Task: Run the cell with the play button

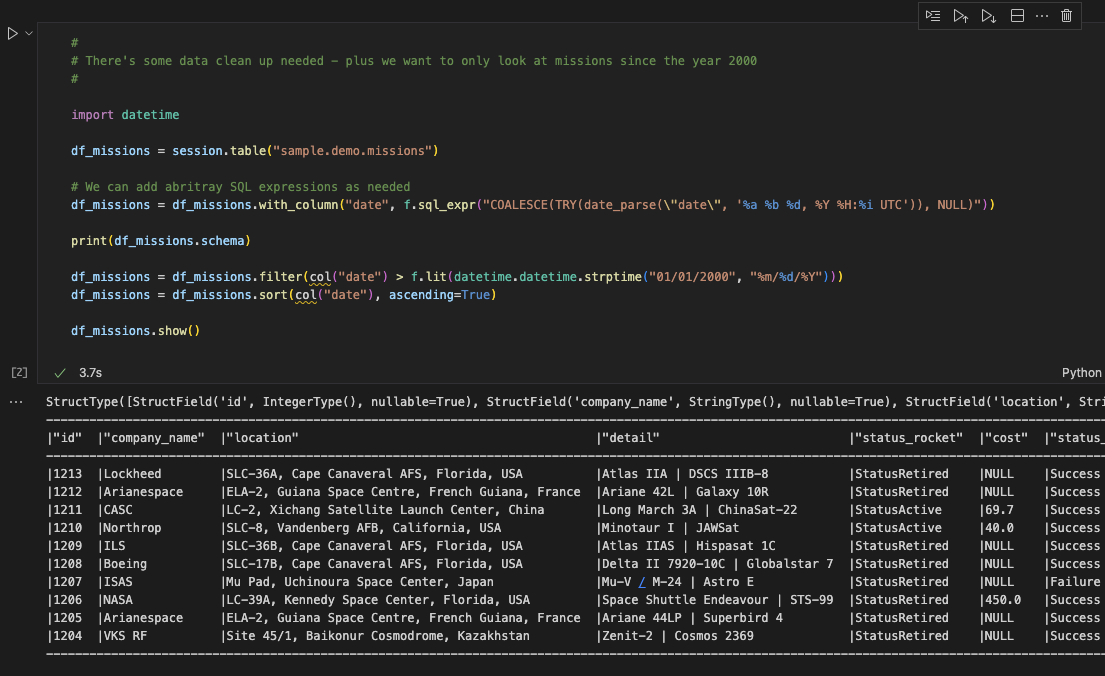Action: tap(12, 33)
